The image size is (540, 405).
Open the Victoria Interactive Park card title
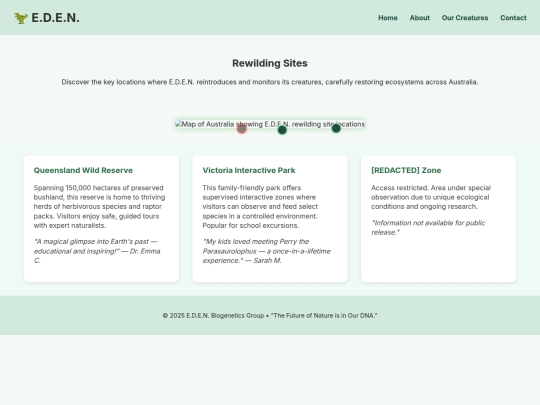click(249, 170)
